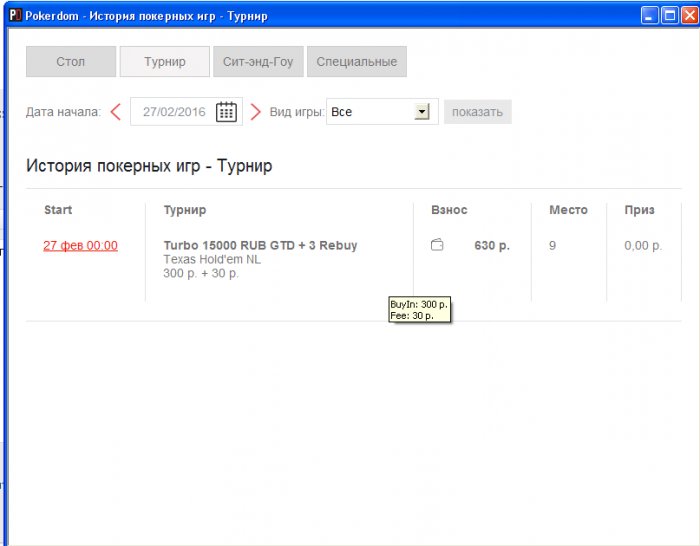
Task: Open the Специальные tab
Action: coord(357,62)
